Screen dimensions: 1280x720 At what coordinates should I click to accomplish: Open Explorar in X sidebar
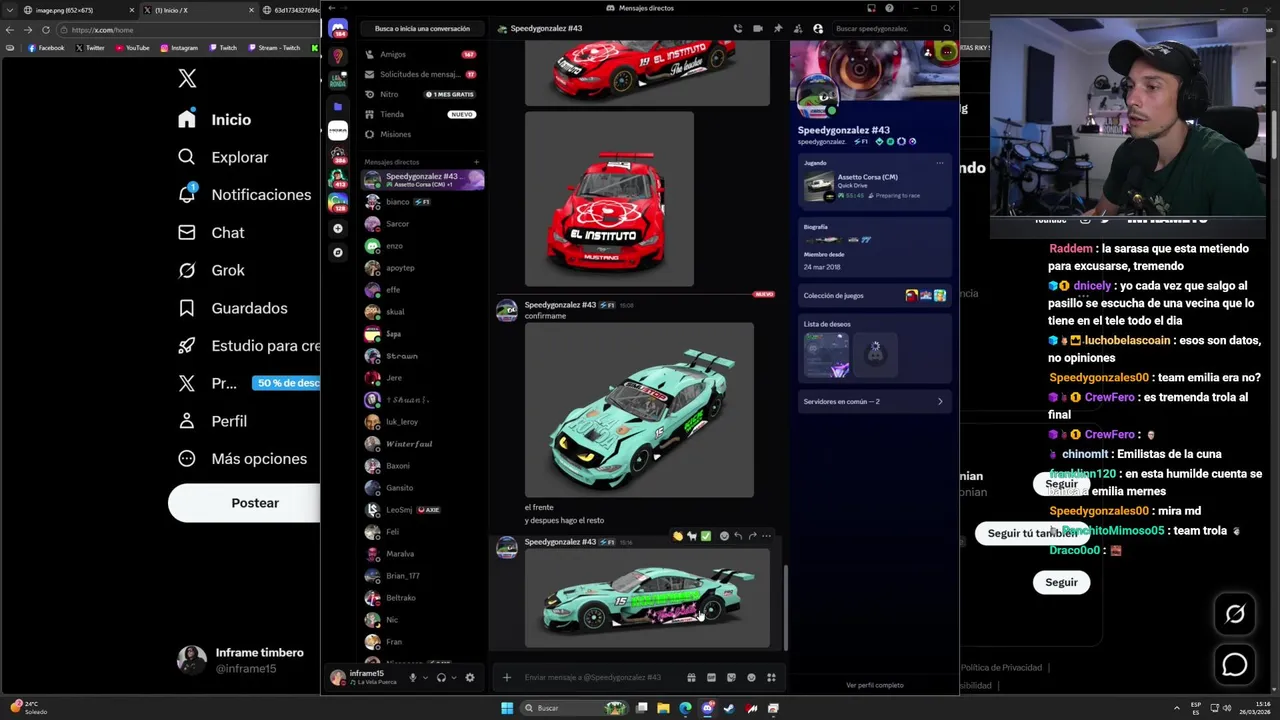coord(223,157)
